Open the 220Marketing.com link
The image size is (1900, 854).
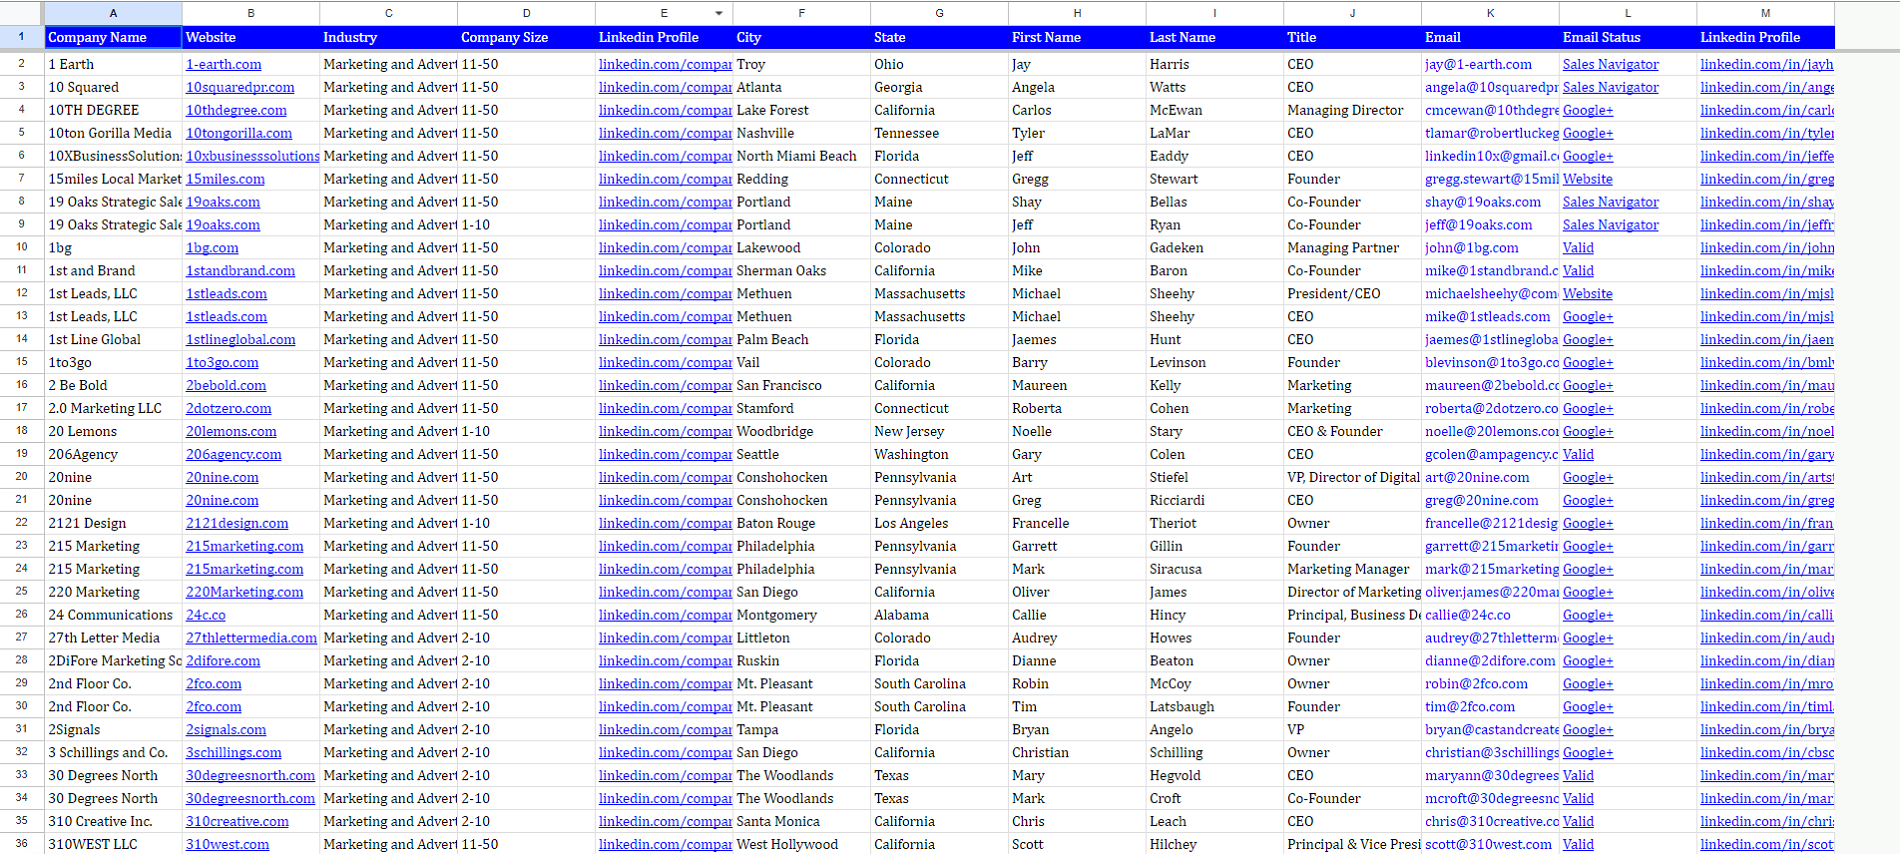(244, 593)
